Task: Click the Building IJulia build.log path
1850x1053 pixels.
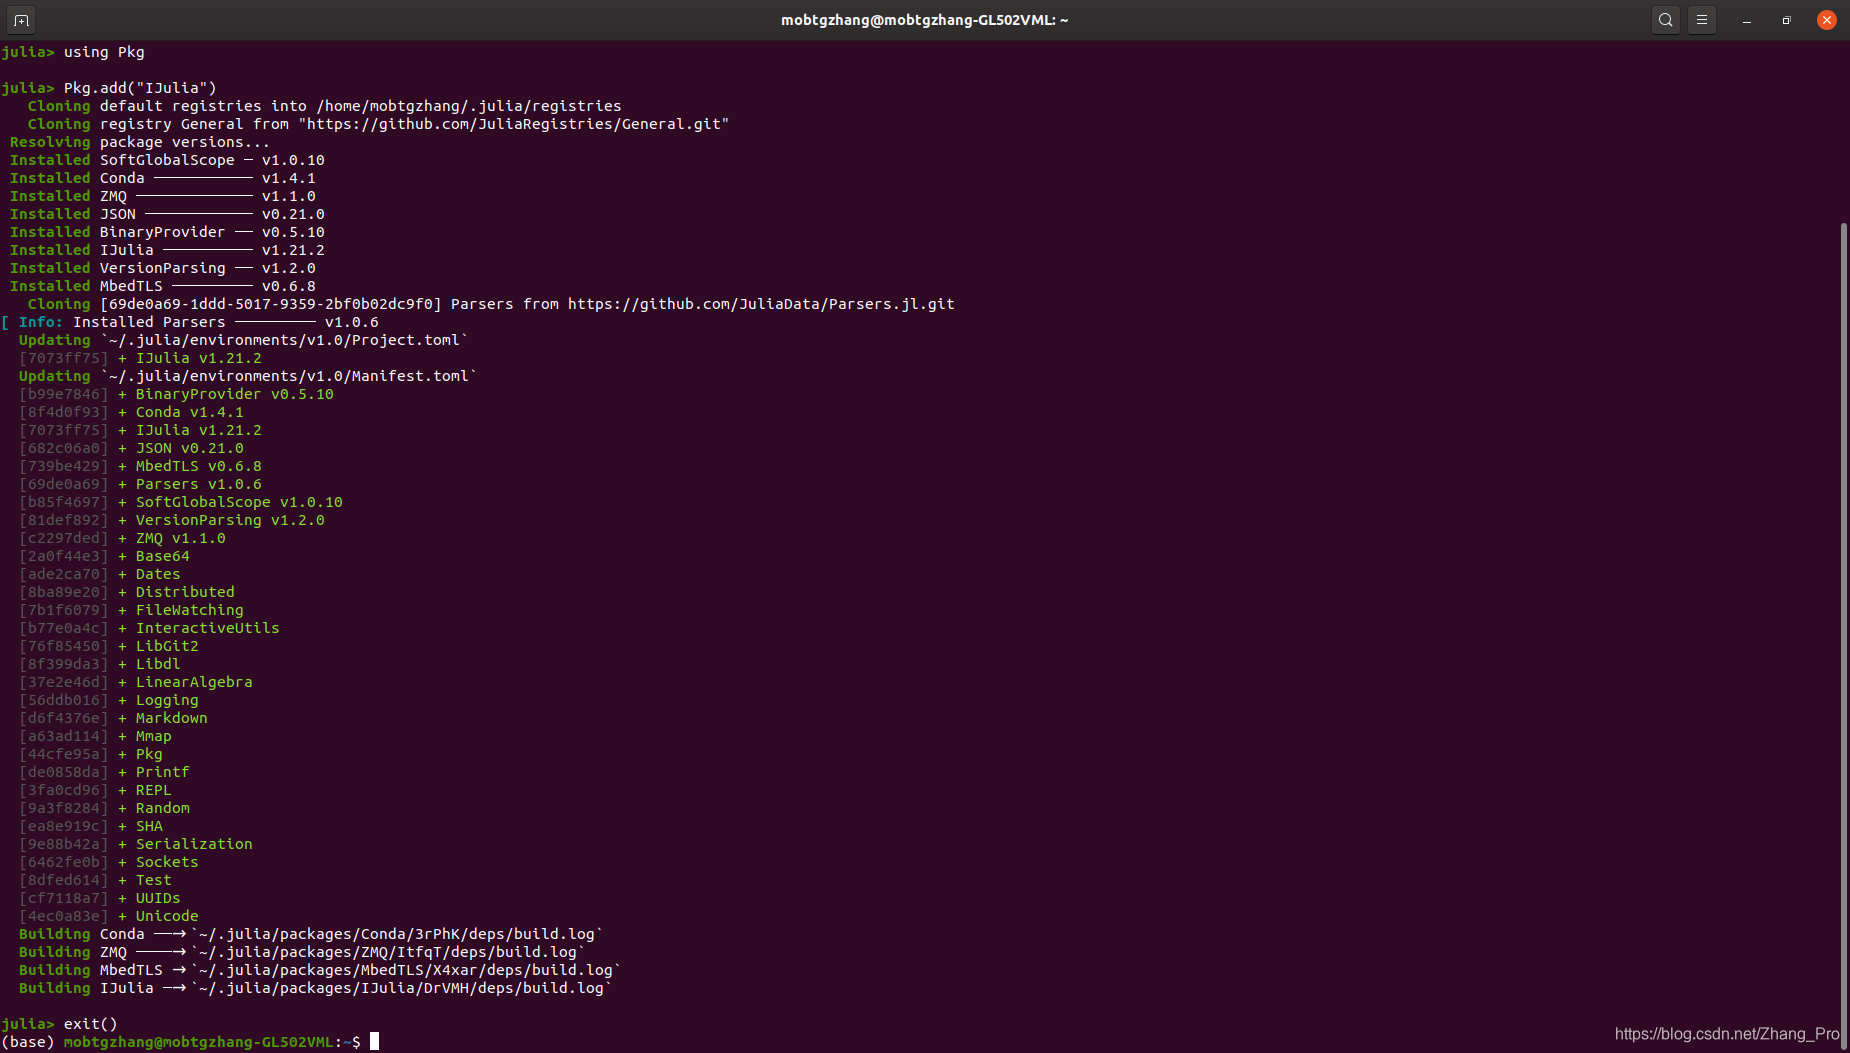Action: [401, 988]
